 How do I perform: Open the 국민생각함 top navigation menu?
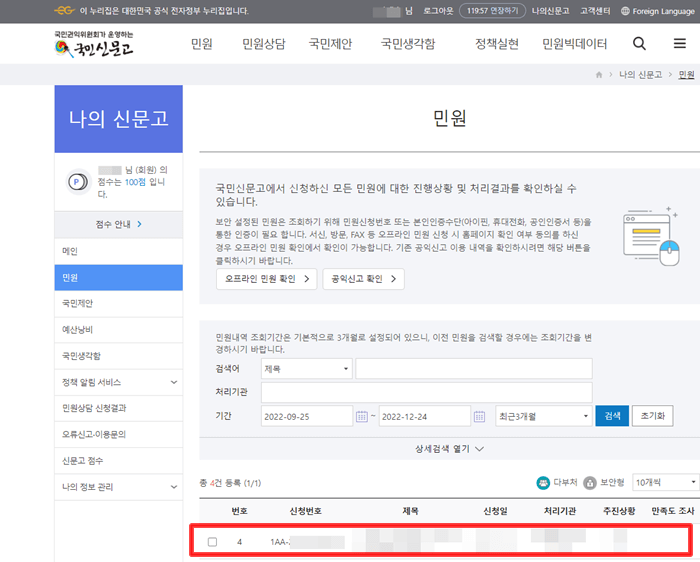click(x=408, y=44)
